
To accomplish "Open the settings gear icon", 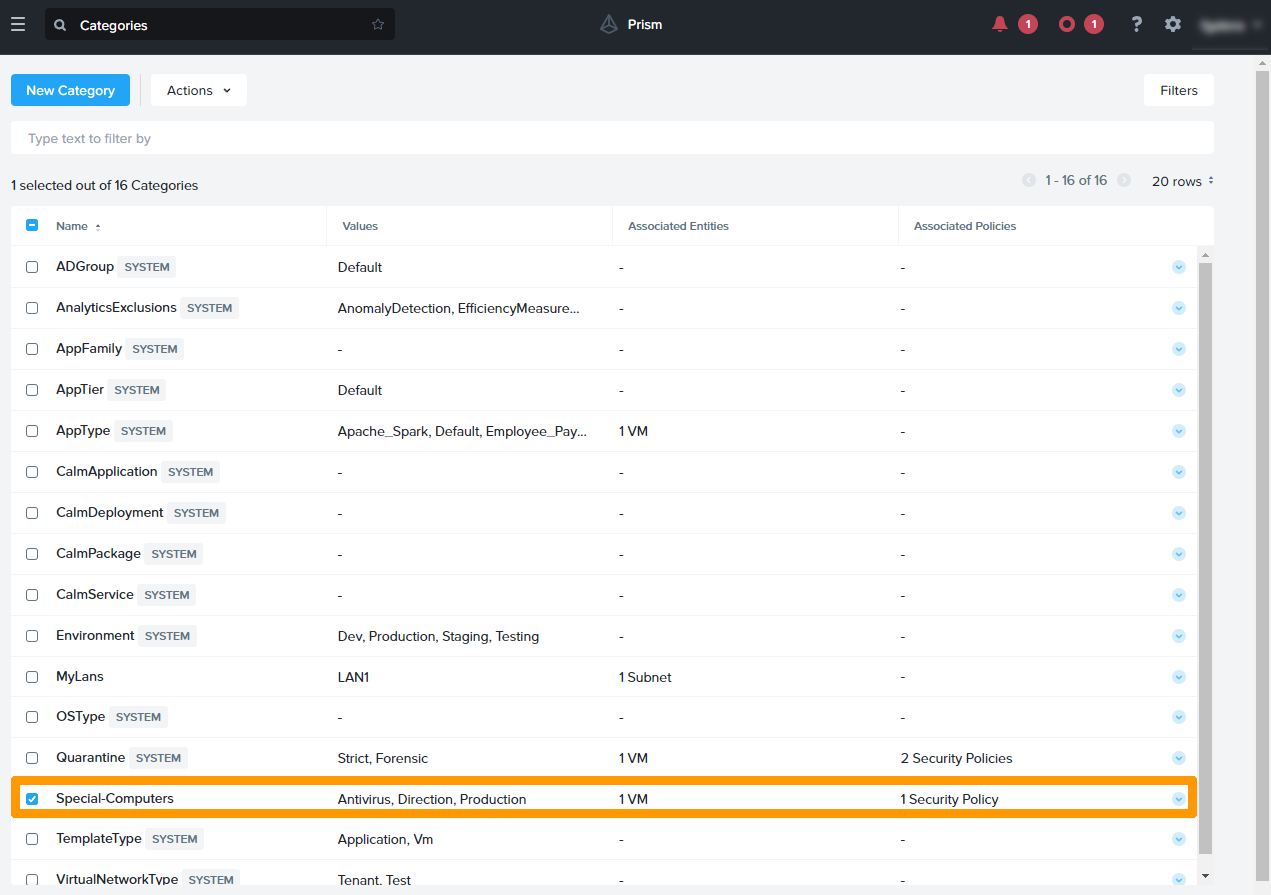I will click(1173, 24).
